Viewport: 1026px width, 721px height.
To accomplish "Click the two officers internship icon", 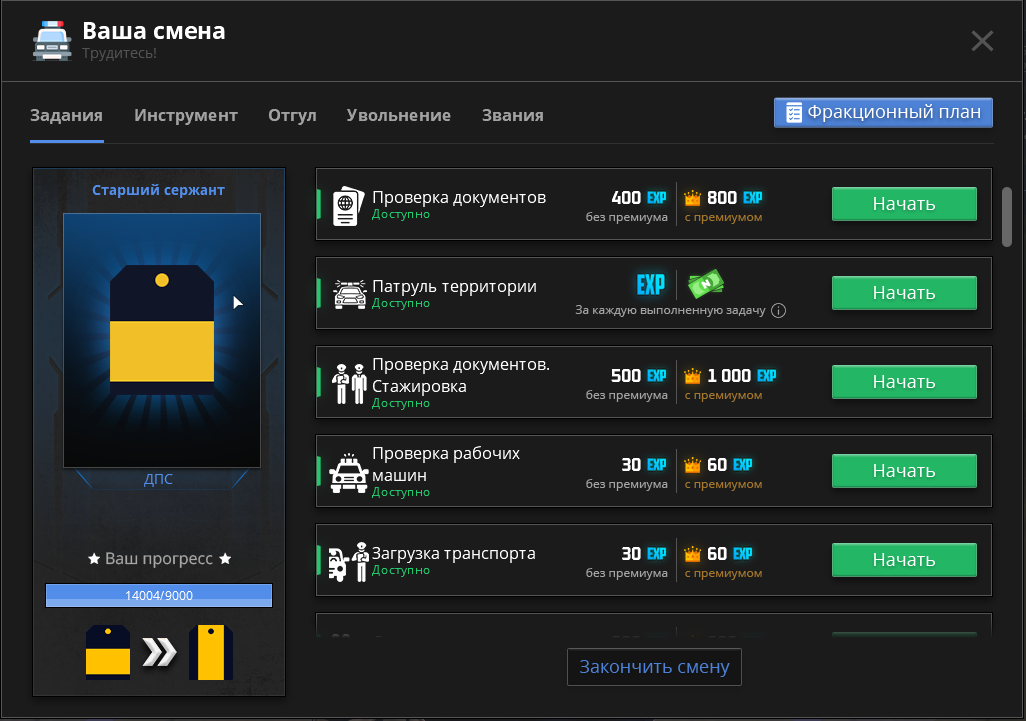I will [348, 382].
